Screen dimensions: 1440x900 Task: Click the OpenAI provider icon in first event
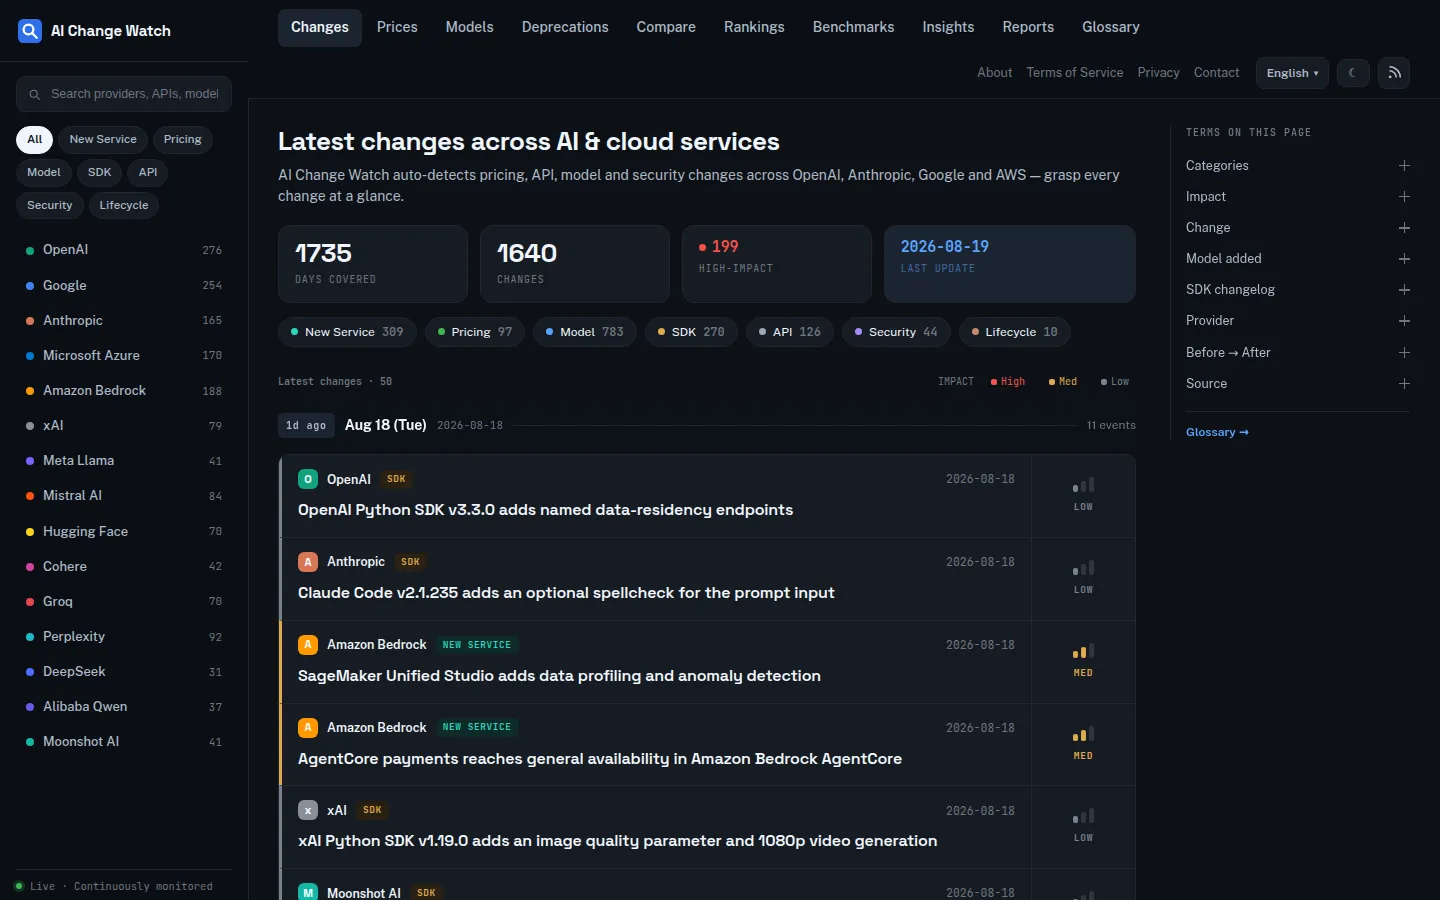point(308,479)
